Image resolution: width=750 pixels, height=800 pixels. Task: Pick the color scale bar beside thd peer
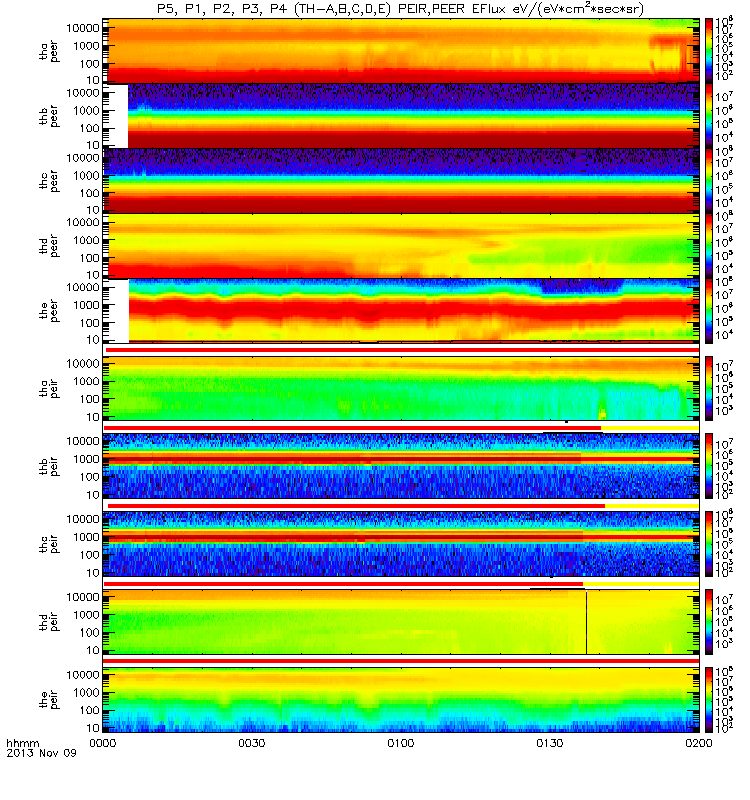click(x=709, y=245)
